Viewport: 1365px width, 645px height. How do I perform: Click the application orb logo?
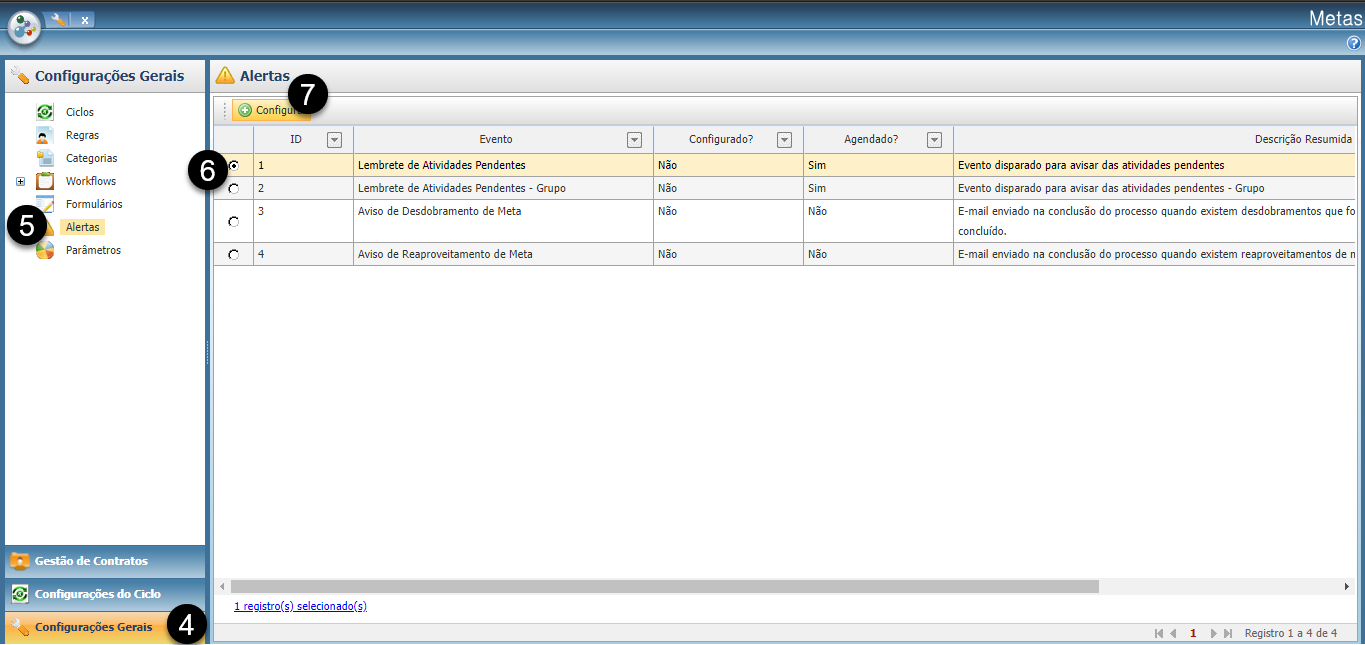click(25, 27)
